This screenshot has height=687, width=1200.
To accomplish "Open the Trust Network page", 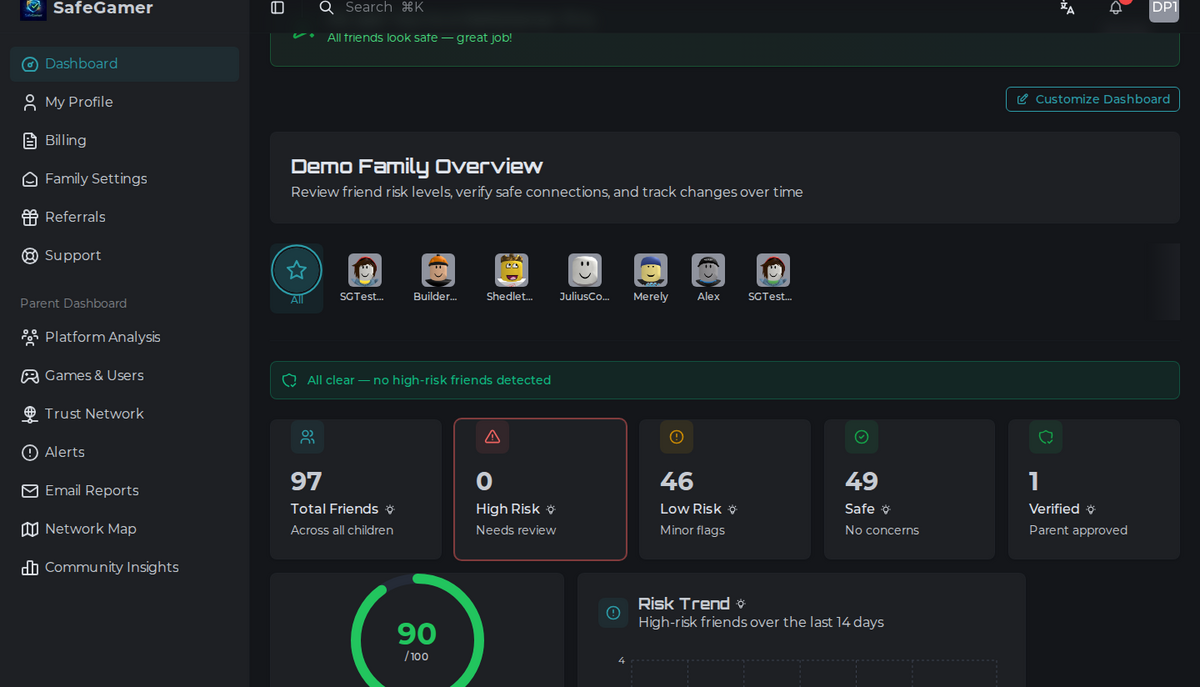I will pyautogui.click(x=124, y=414).
